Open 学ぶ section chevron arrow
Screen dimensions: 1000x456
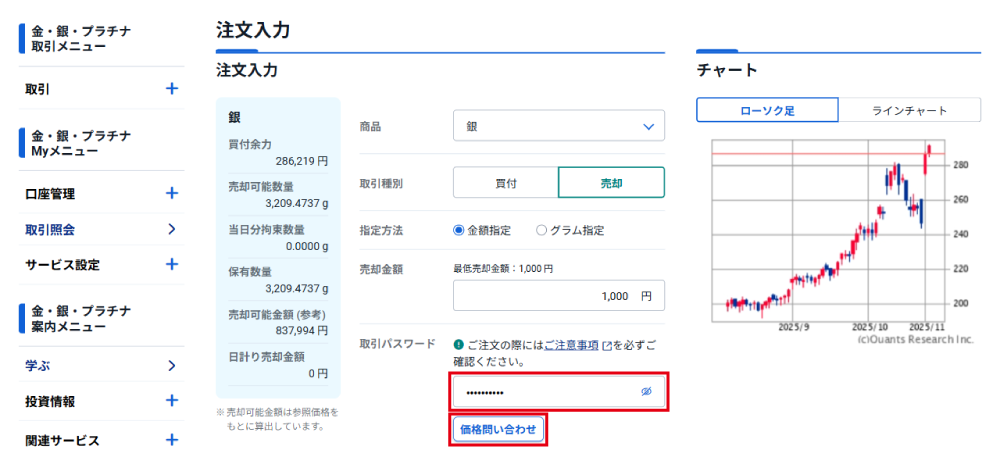click(171, 366)
